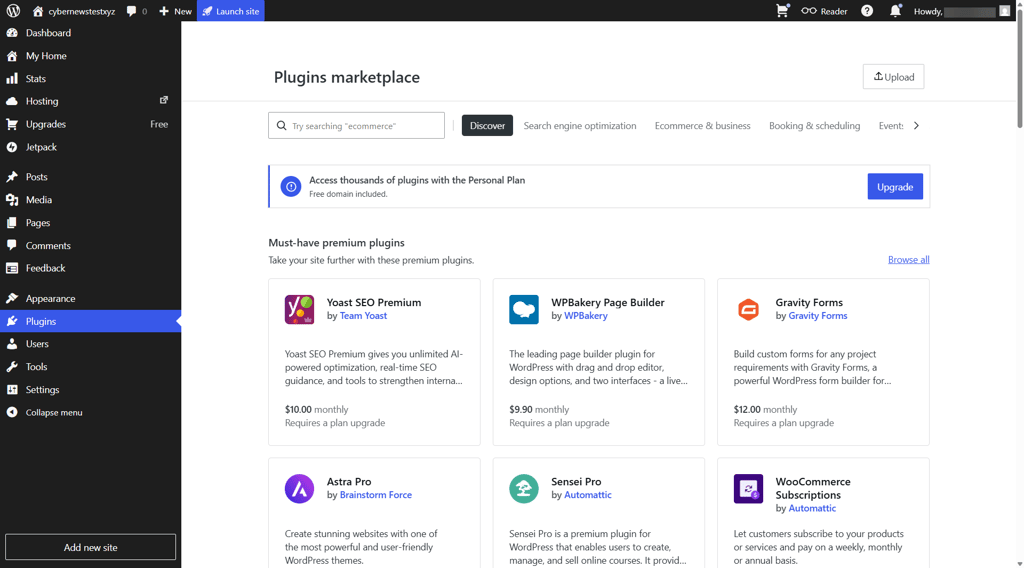
Task: Go to My Home in sidebar
Action: point(46,55)
